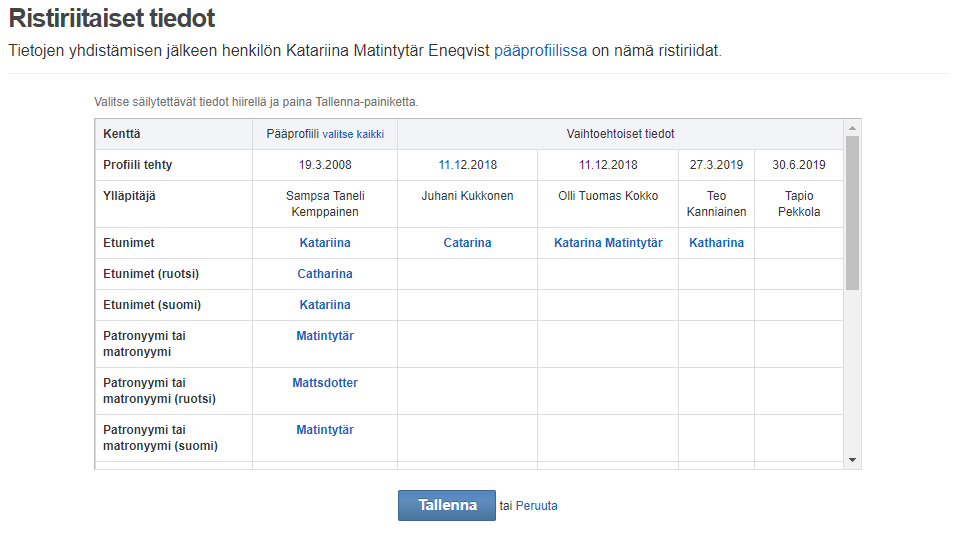Viewport: 959px width, 533px height.
Task: Select Katariina in the Etunimet row
Action: tap(325, 243)
